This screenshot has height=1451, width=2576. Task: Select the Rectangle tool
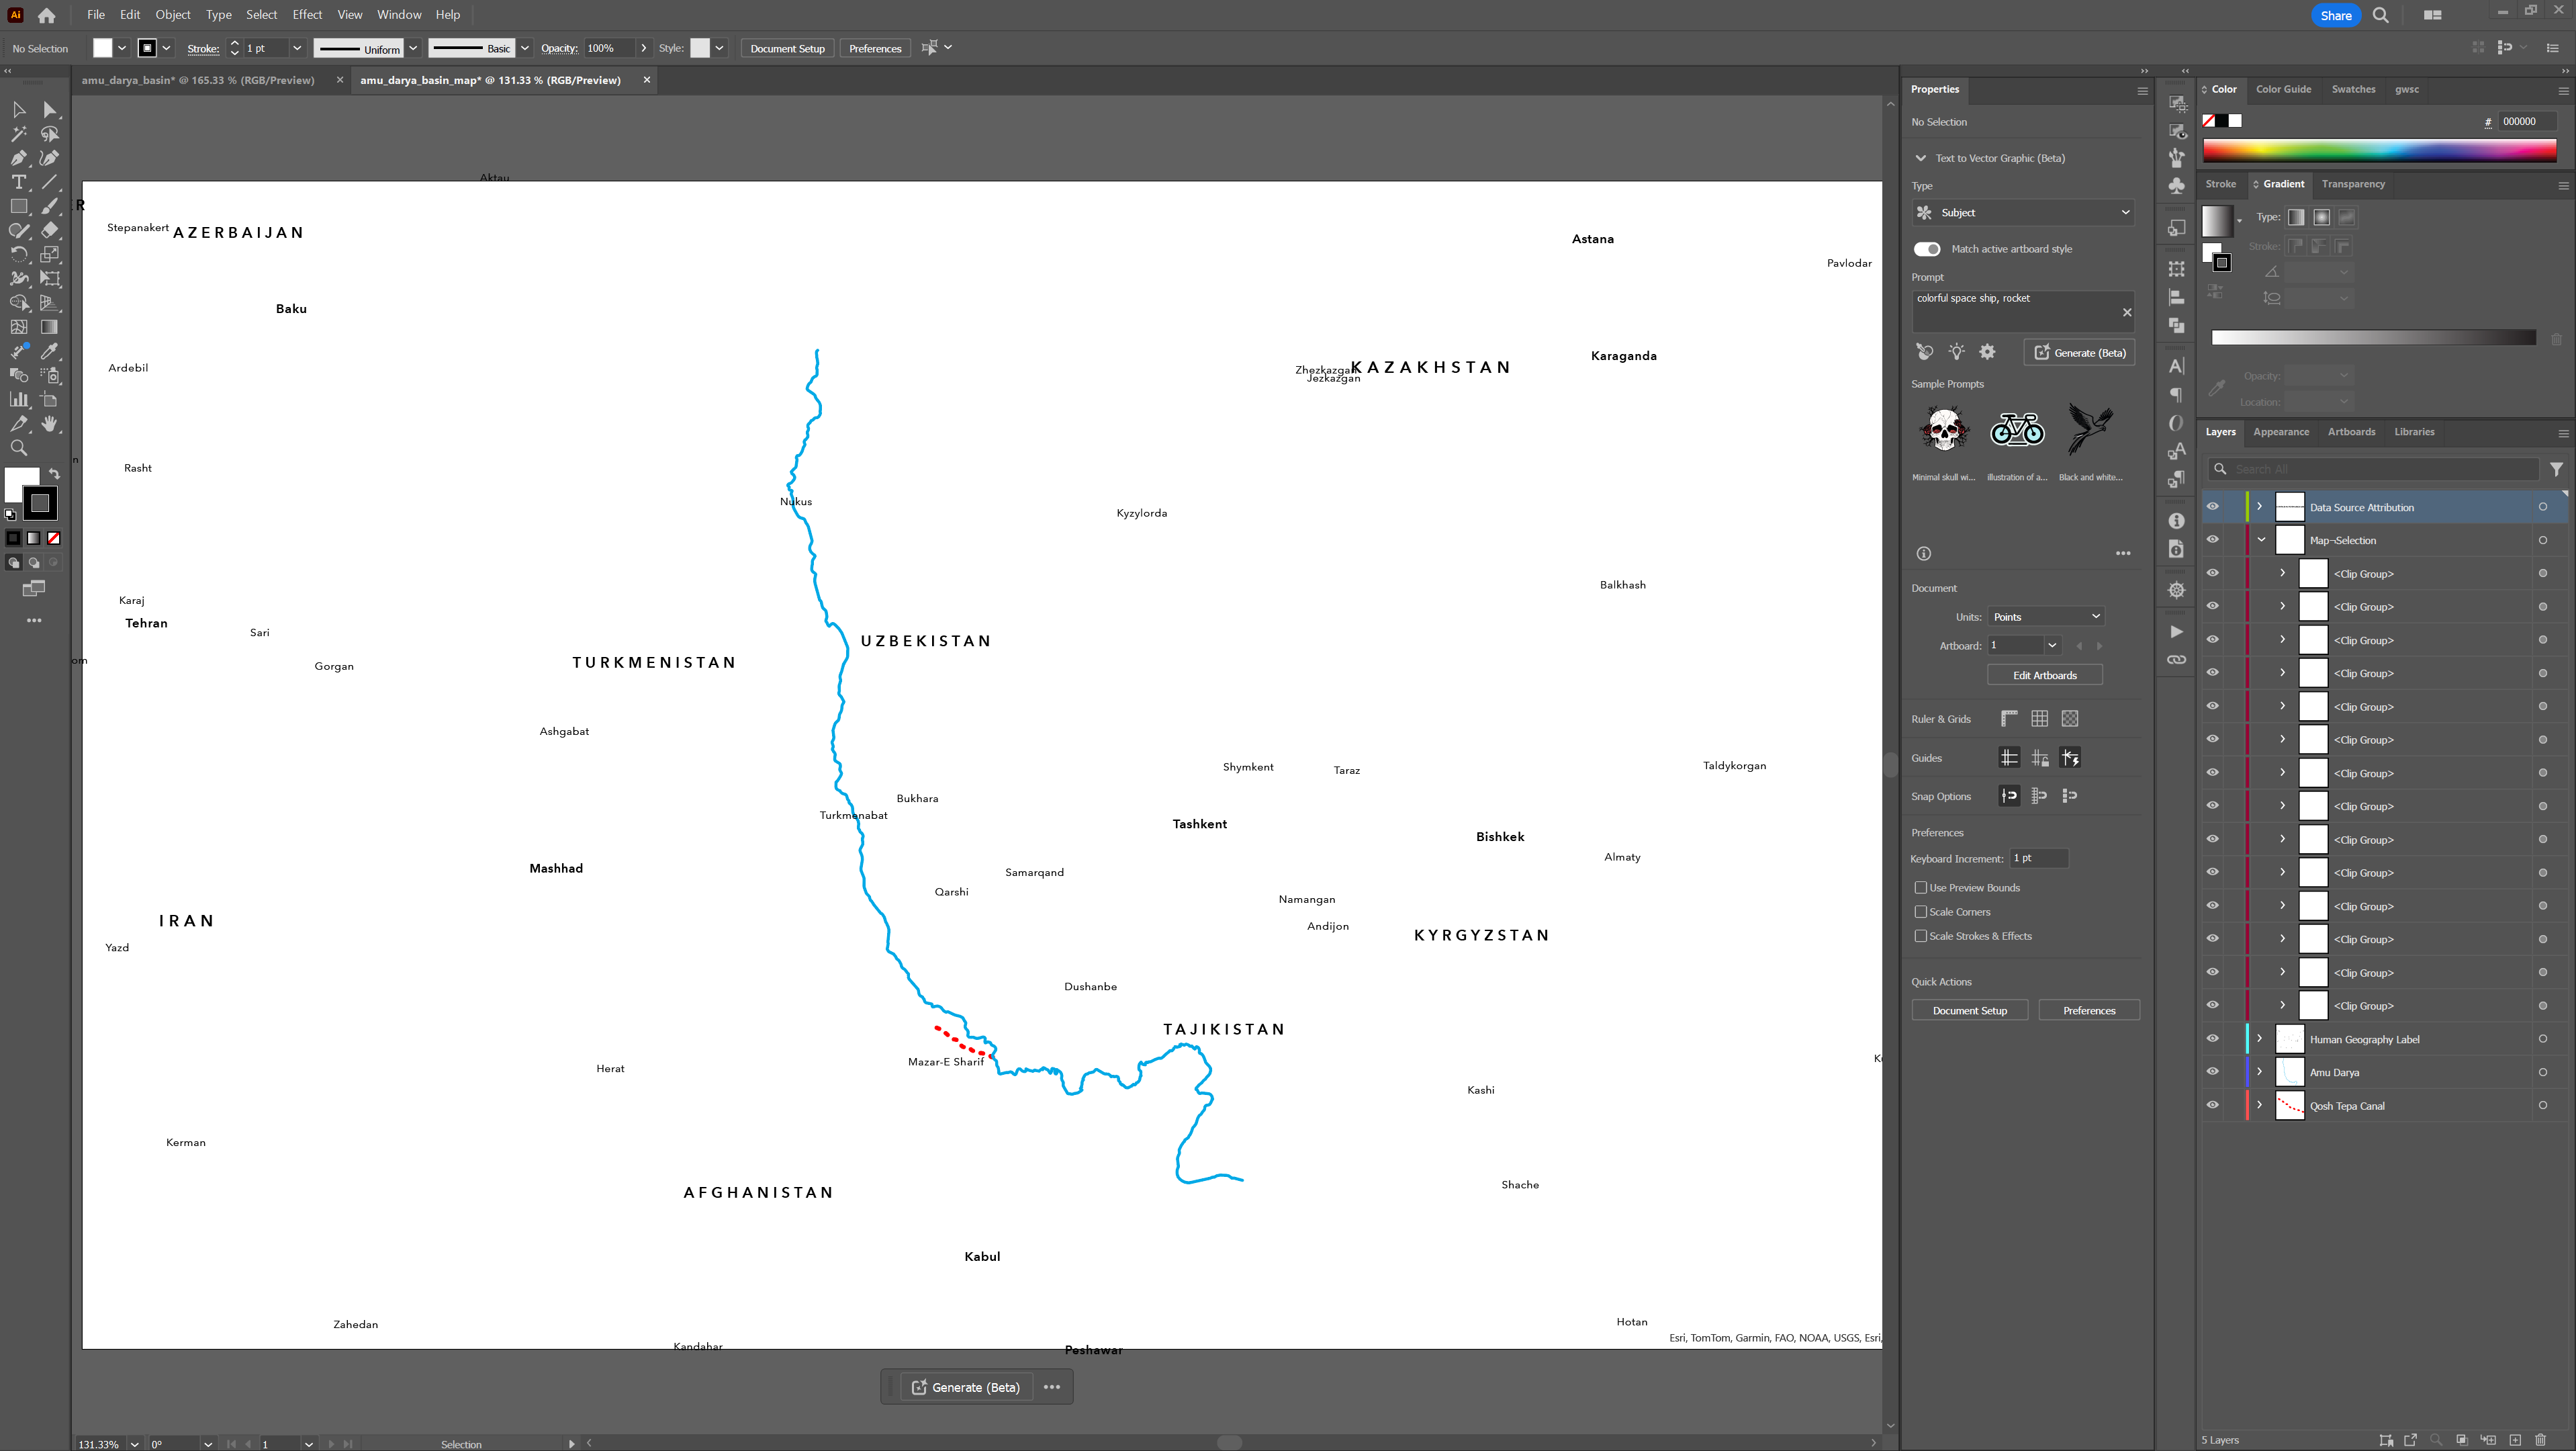[18, 206]
